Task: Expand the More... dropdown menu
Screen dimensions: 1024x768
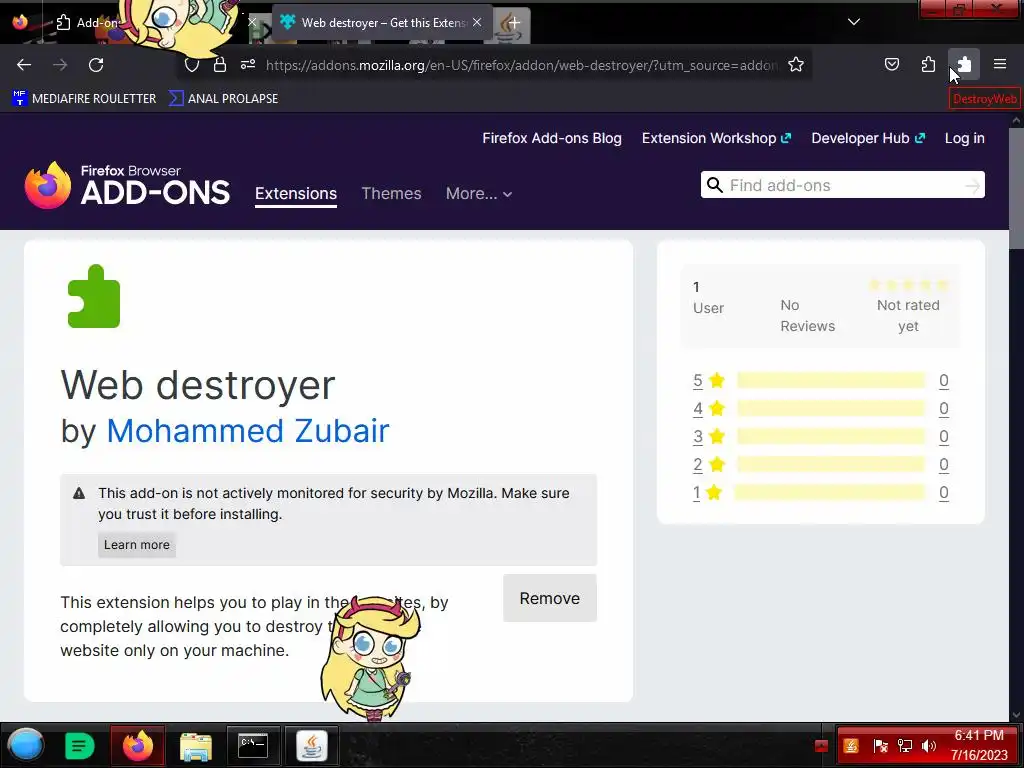Action: (479, 194)
